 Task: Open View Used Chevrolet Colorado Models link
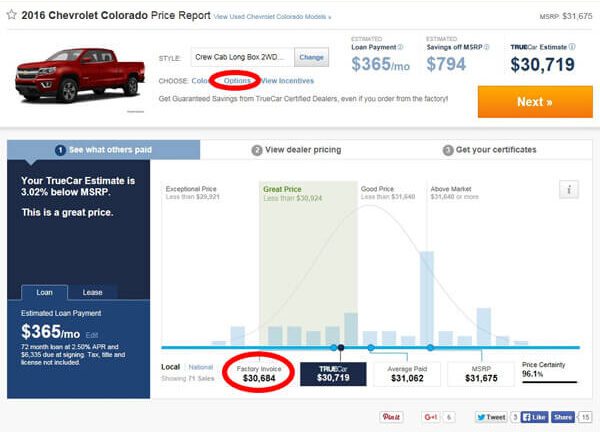[272, 17]
